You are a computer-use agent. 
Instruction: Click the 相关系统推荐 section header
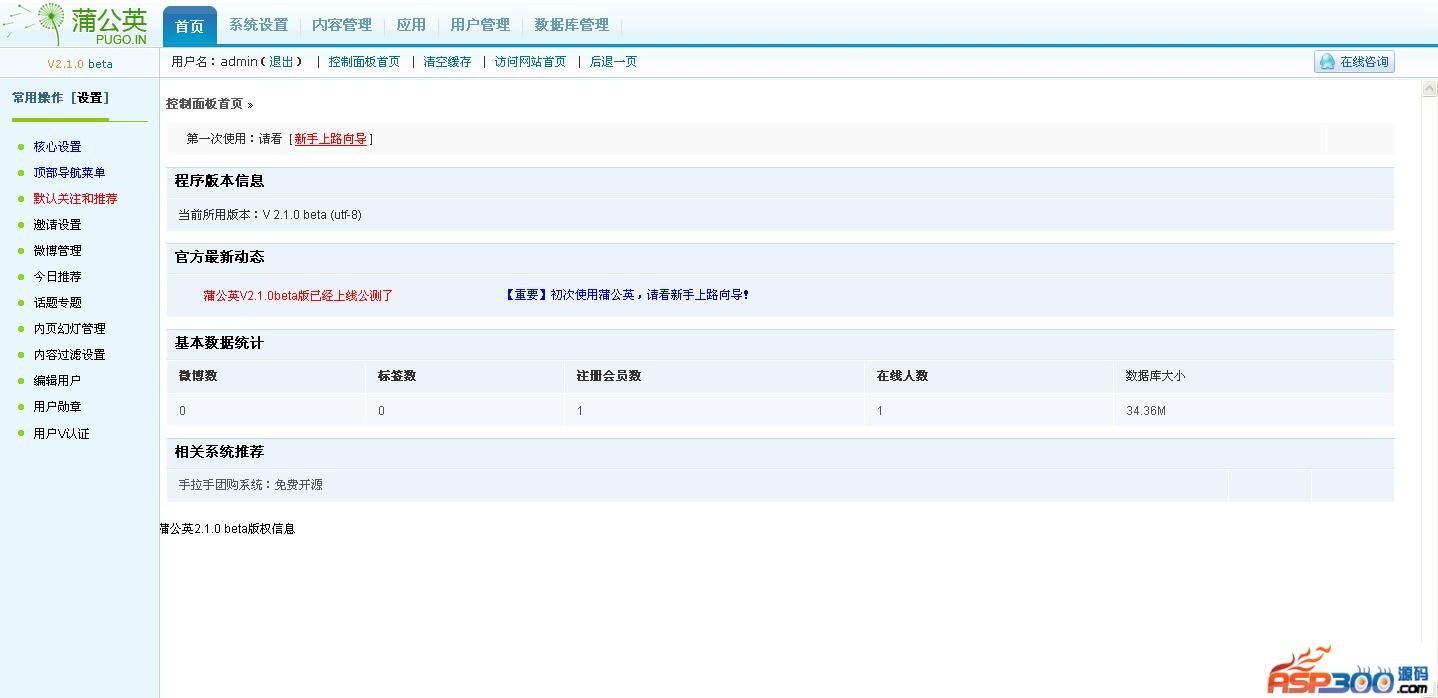pos(219,452)
